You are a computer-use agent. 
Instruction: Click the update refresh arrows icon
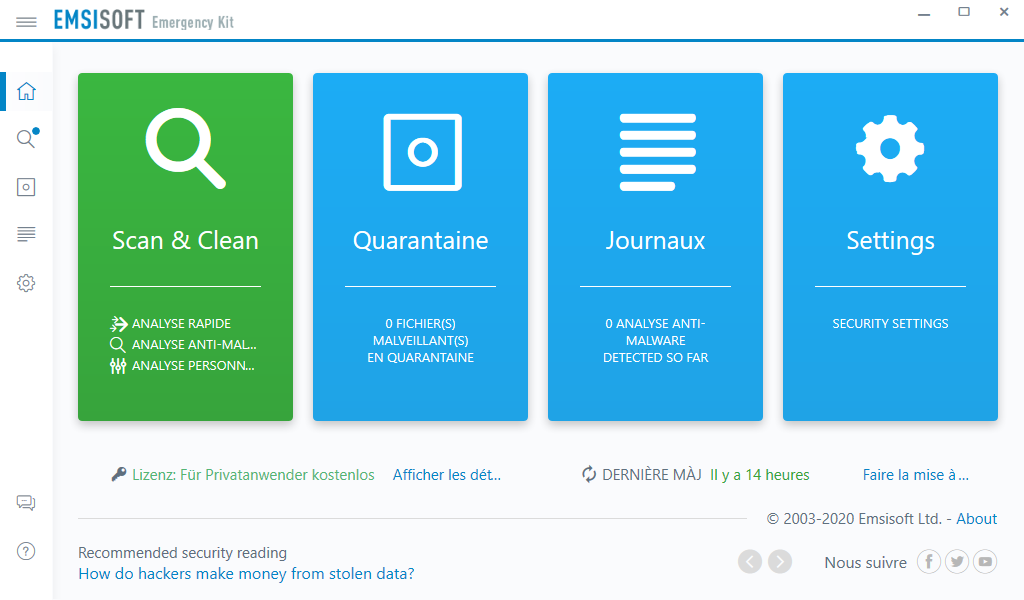(x=589, y=475)
